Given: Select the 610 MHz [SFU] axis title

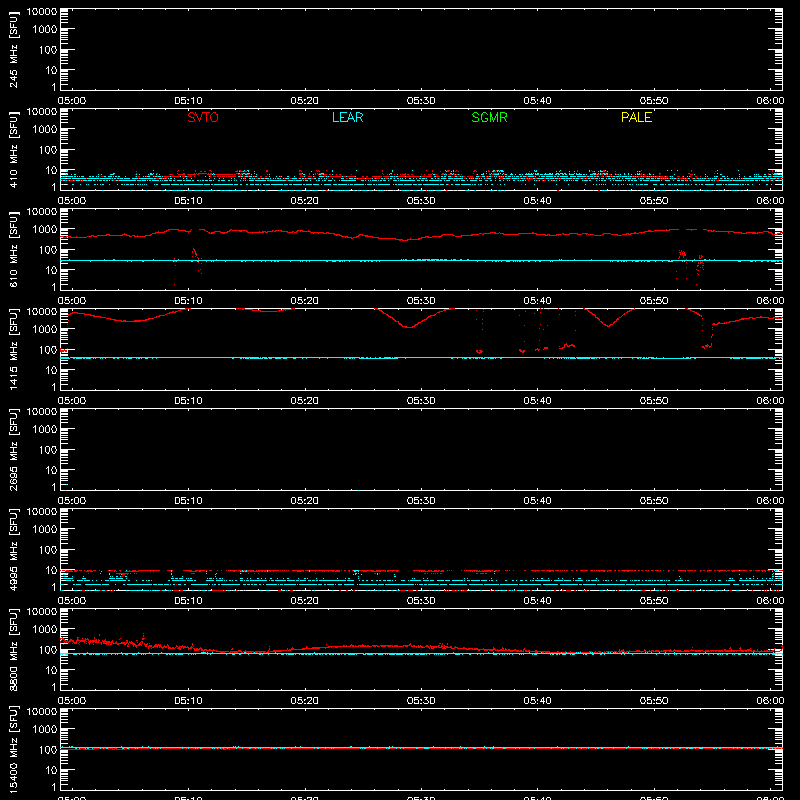Looking at the screenshot, I should click(x=13, y=249).
